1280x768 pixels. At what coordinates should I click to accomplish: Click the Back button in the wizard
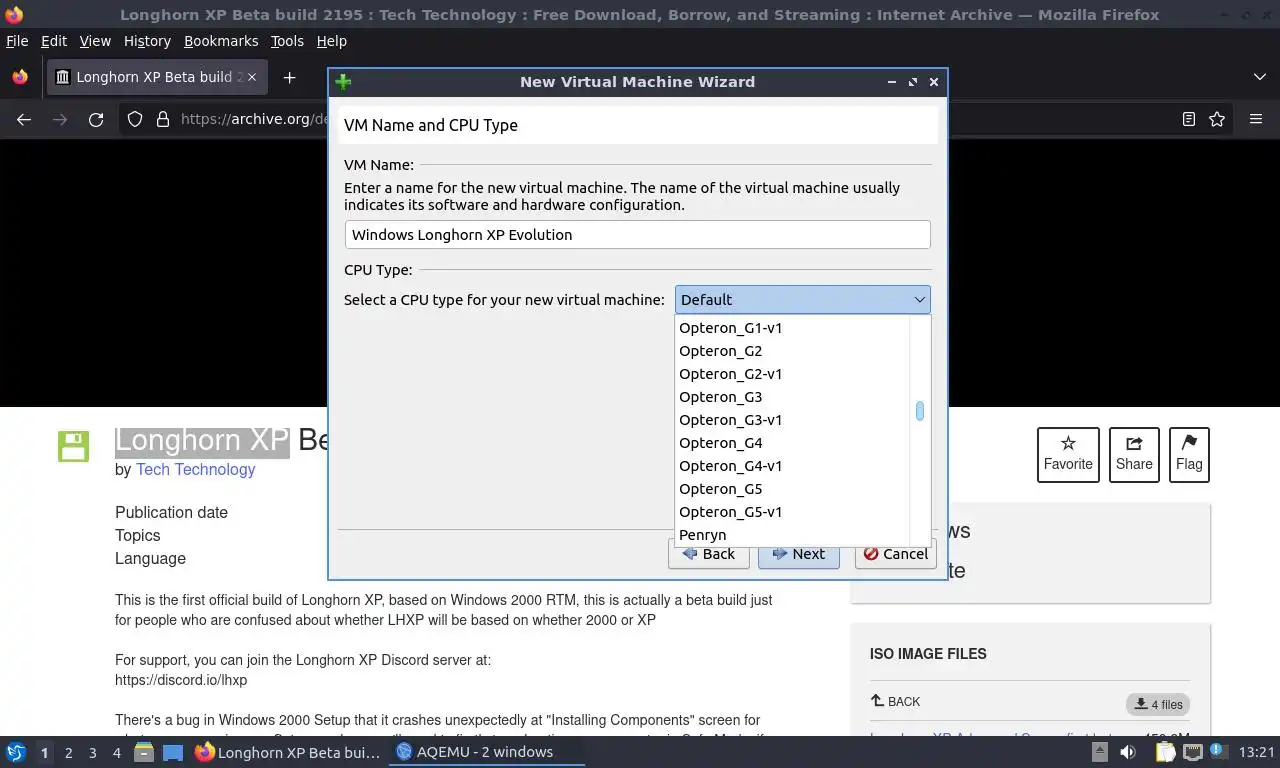(709, 554)
